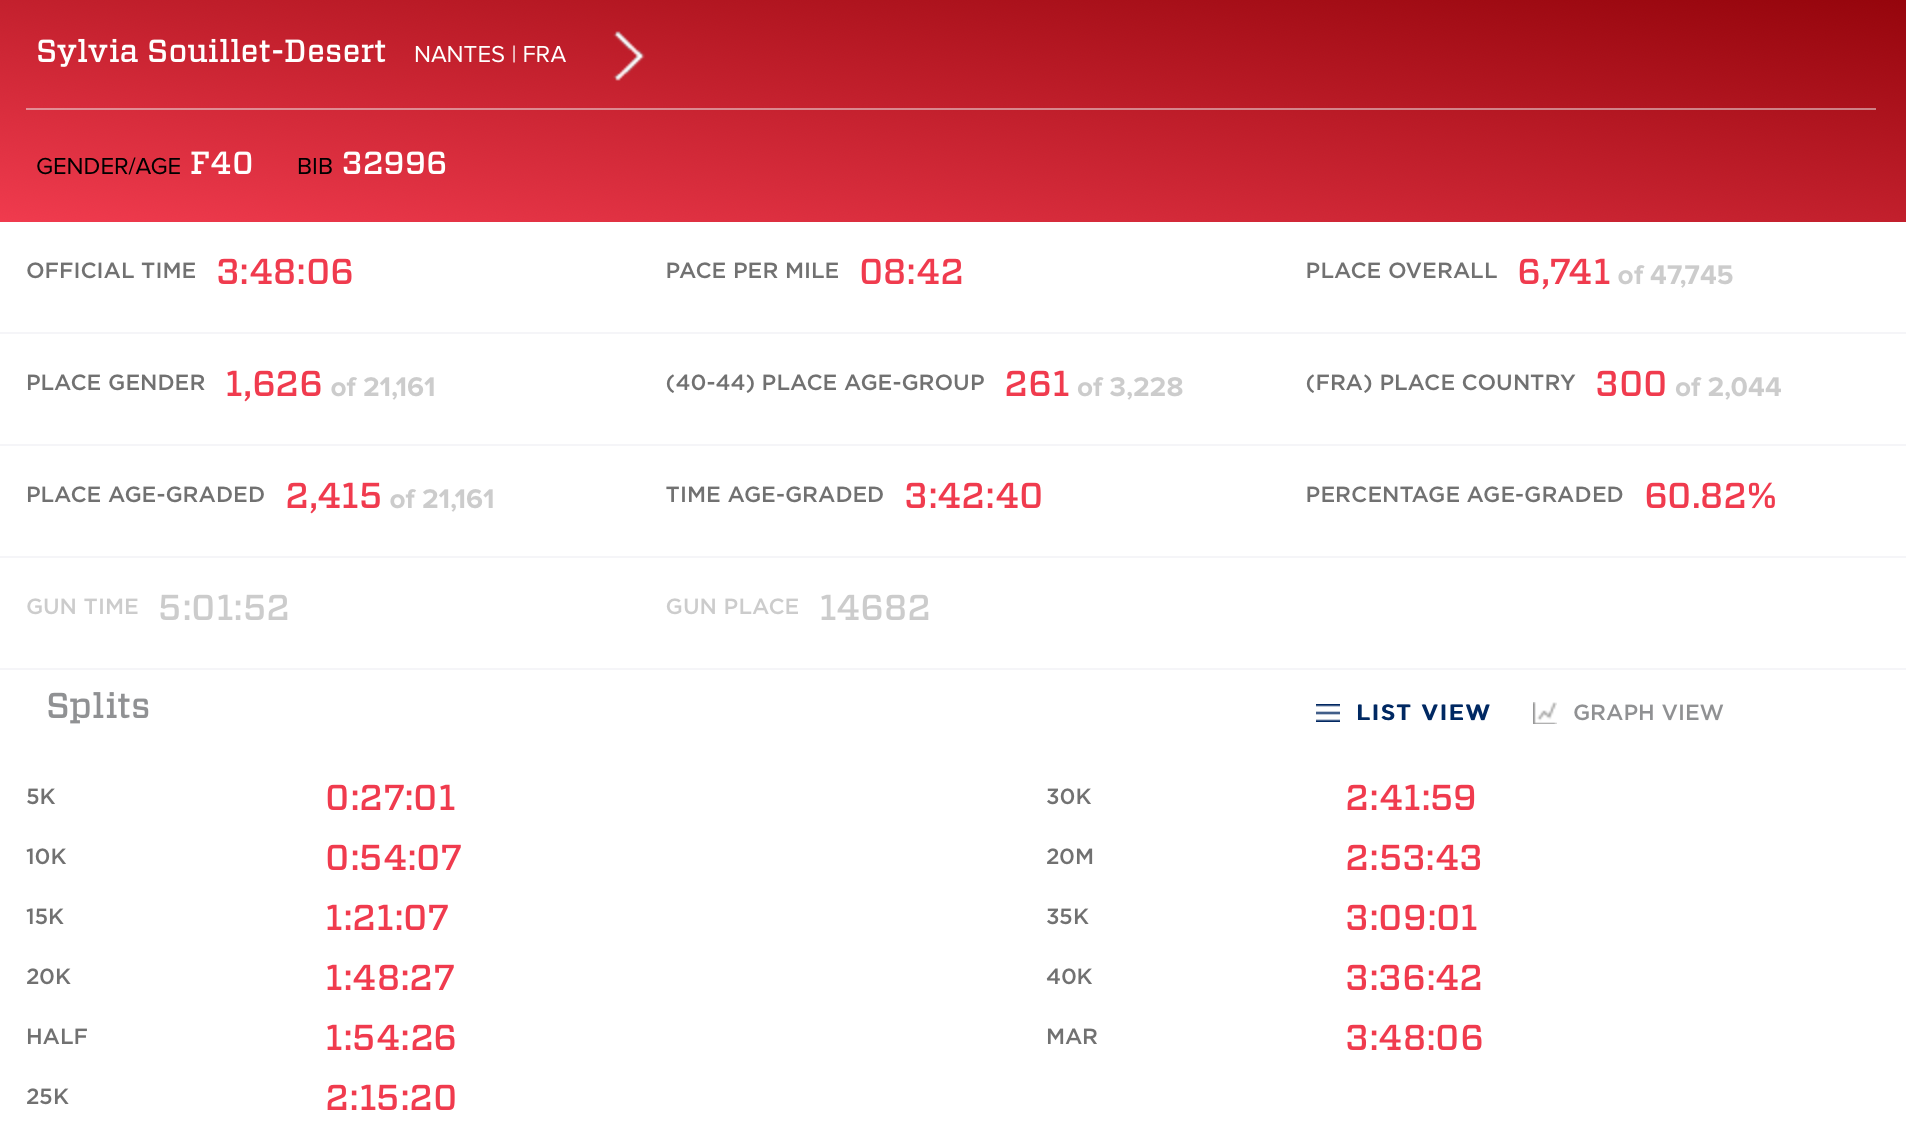This screenshot has height=1124, width=1906.
Task: Click the 30K split time 2:41:59
Action: [1411, 798]
